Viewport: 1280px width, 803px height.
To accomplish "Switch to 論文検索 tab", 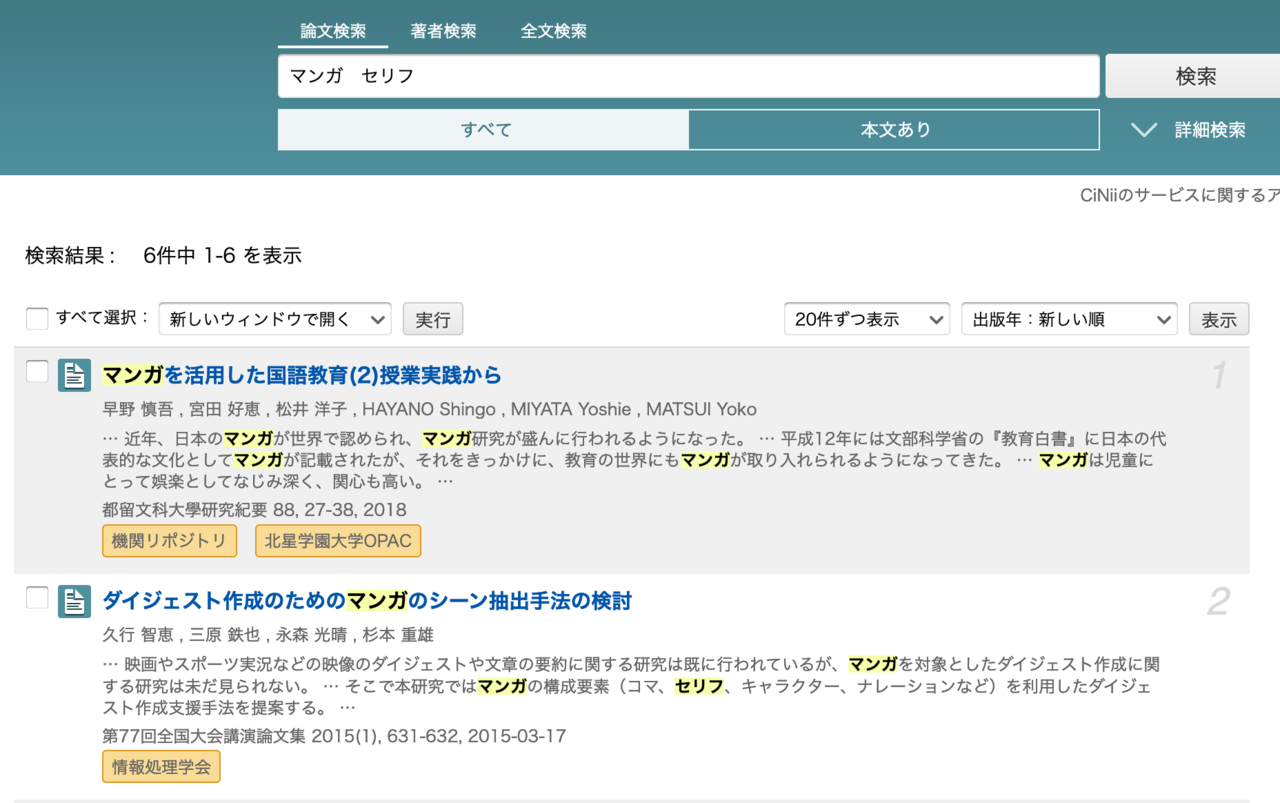I will [333, 31].
